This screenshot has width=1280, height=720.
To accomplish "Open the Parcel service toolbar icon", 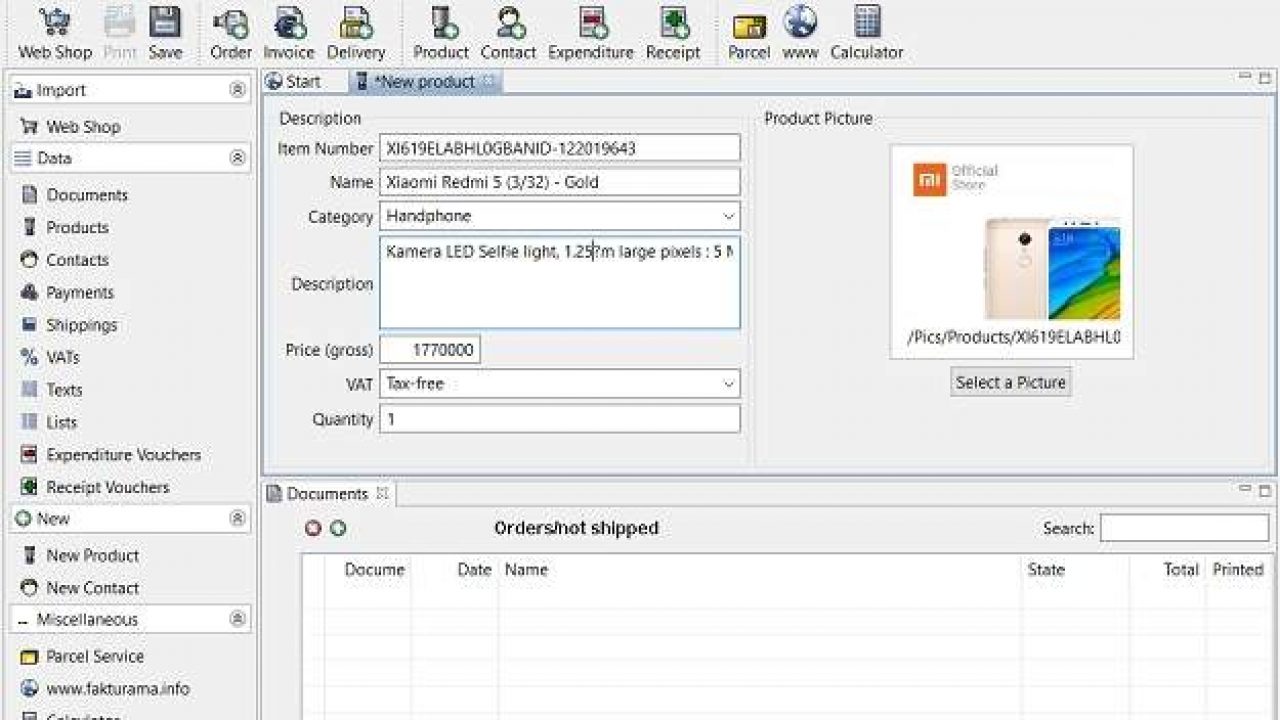I will pyautogui.click(x=749, y=32).
